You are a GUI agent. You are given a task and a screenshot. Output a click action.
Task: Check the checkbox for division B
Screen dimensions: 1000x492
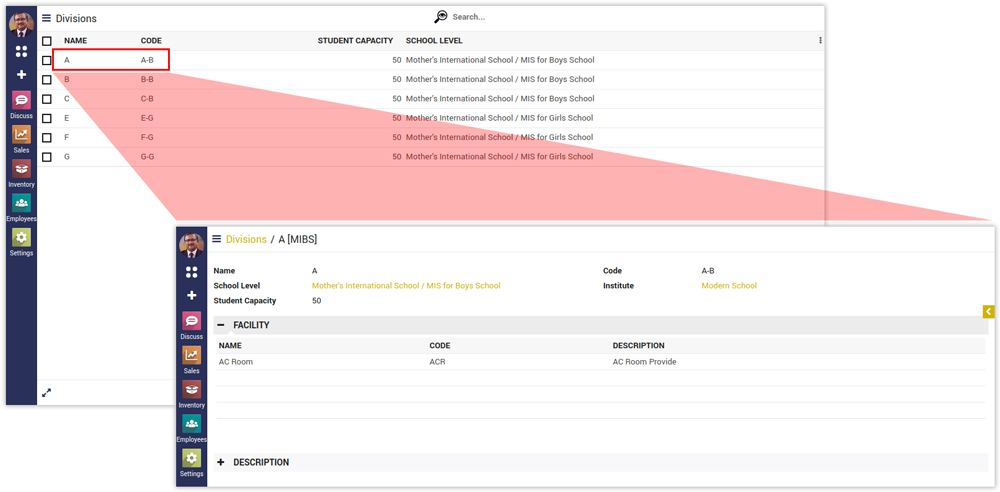pyautogui.click(x=47, y=80)
